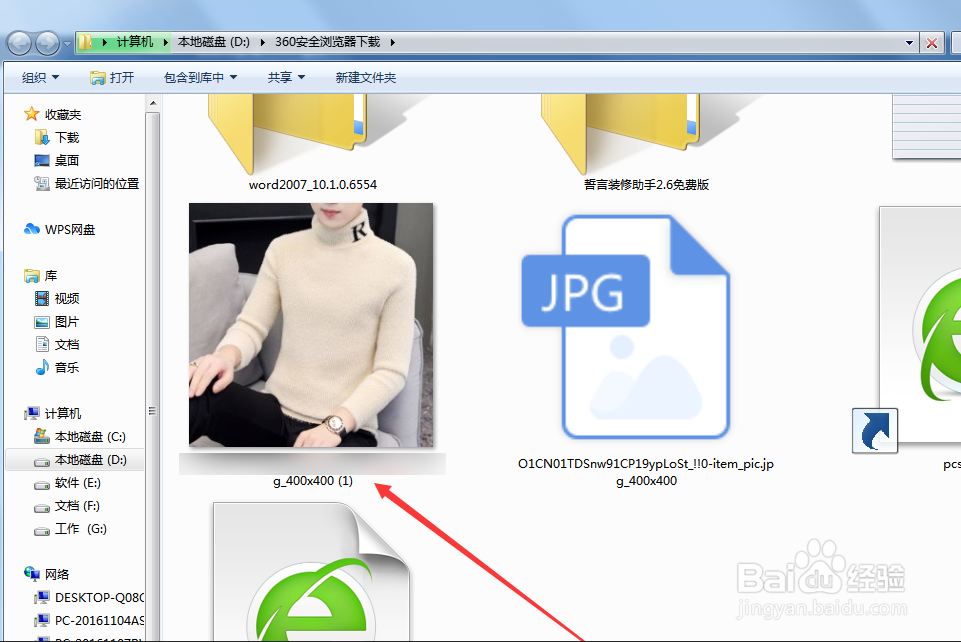Image resolution: width=961 pixels, height=642 pixels.
Task: Select 软件 (E:) drive
Action: click(x=77, y=483)
